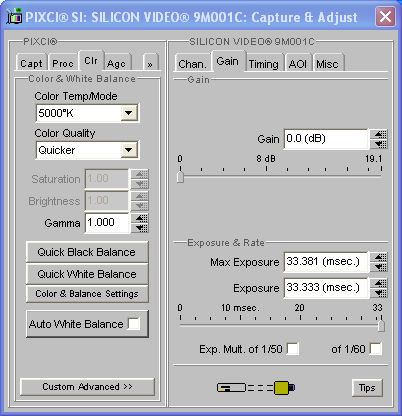Expand Custom Advanced >> options

pos(87,387)
